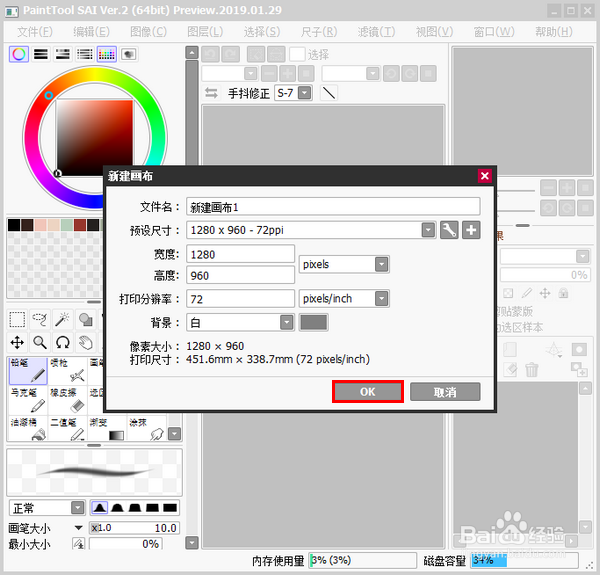The height and width of the screenshot is (575, 600).
Task: Open the 帮助(H) menu
Action: coord(554,32)
